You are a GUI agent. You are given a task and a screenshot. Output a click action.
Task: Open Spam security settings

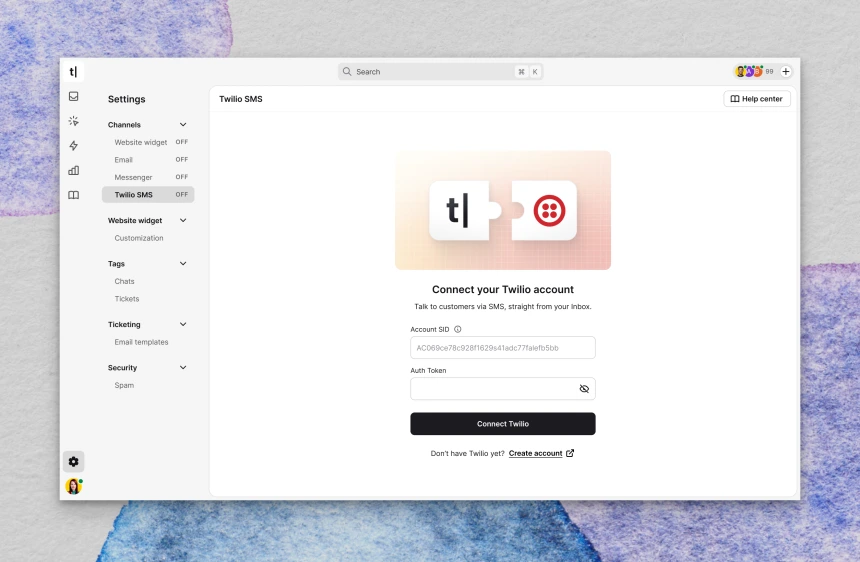[x=124, y=385]
